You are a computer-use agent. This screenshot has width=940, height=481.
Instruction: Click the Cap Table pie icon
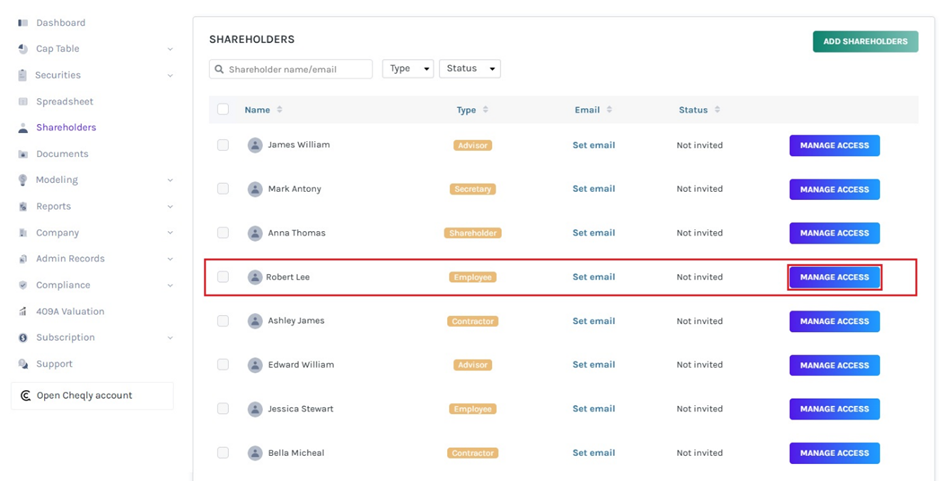(x=23, y=49)
